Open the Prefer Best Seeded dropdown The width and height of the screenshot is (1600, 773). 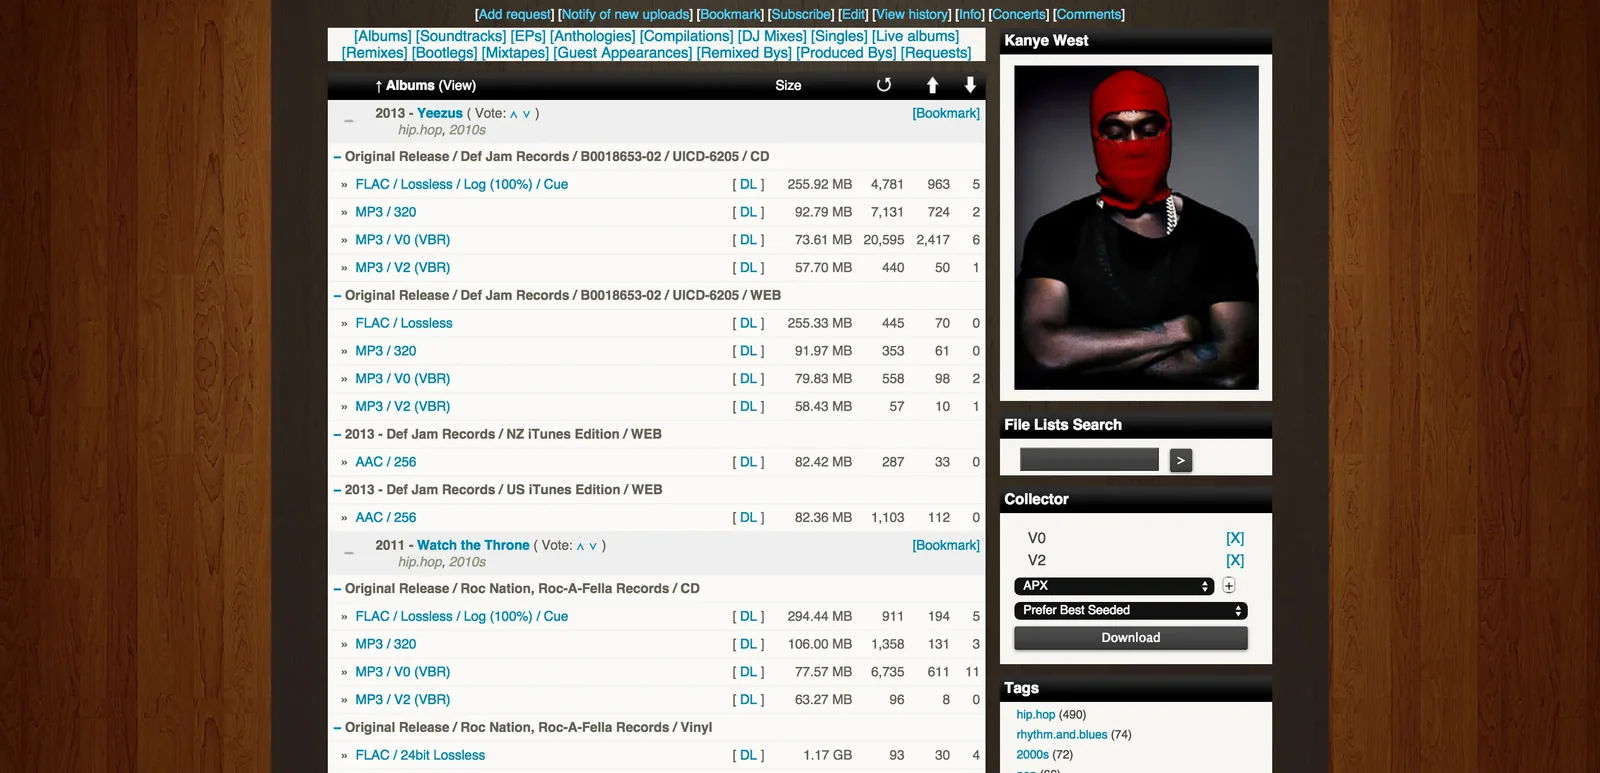point(1130,610)
